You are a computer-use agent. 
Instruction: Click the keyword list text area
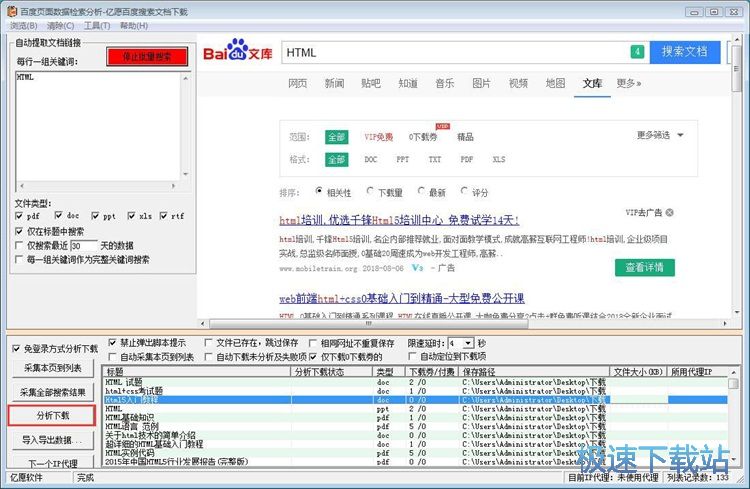click(99, 126)
